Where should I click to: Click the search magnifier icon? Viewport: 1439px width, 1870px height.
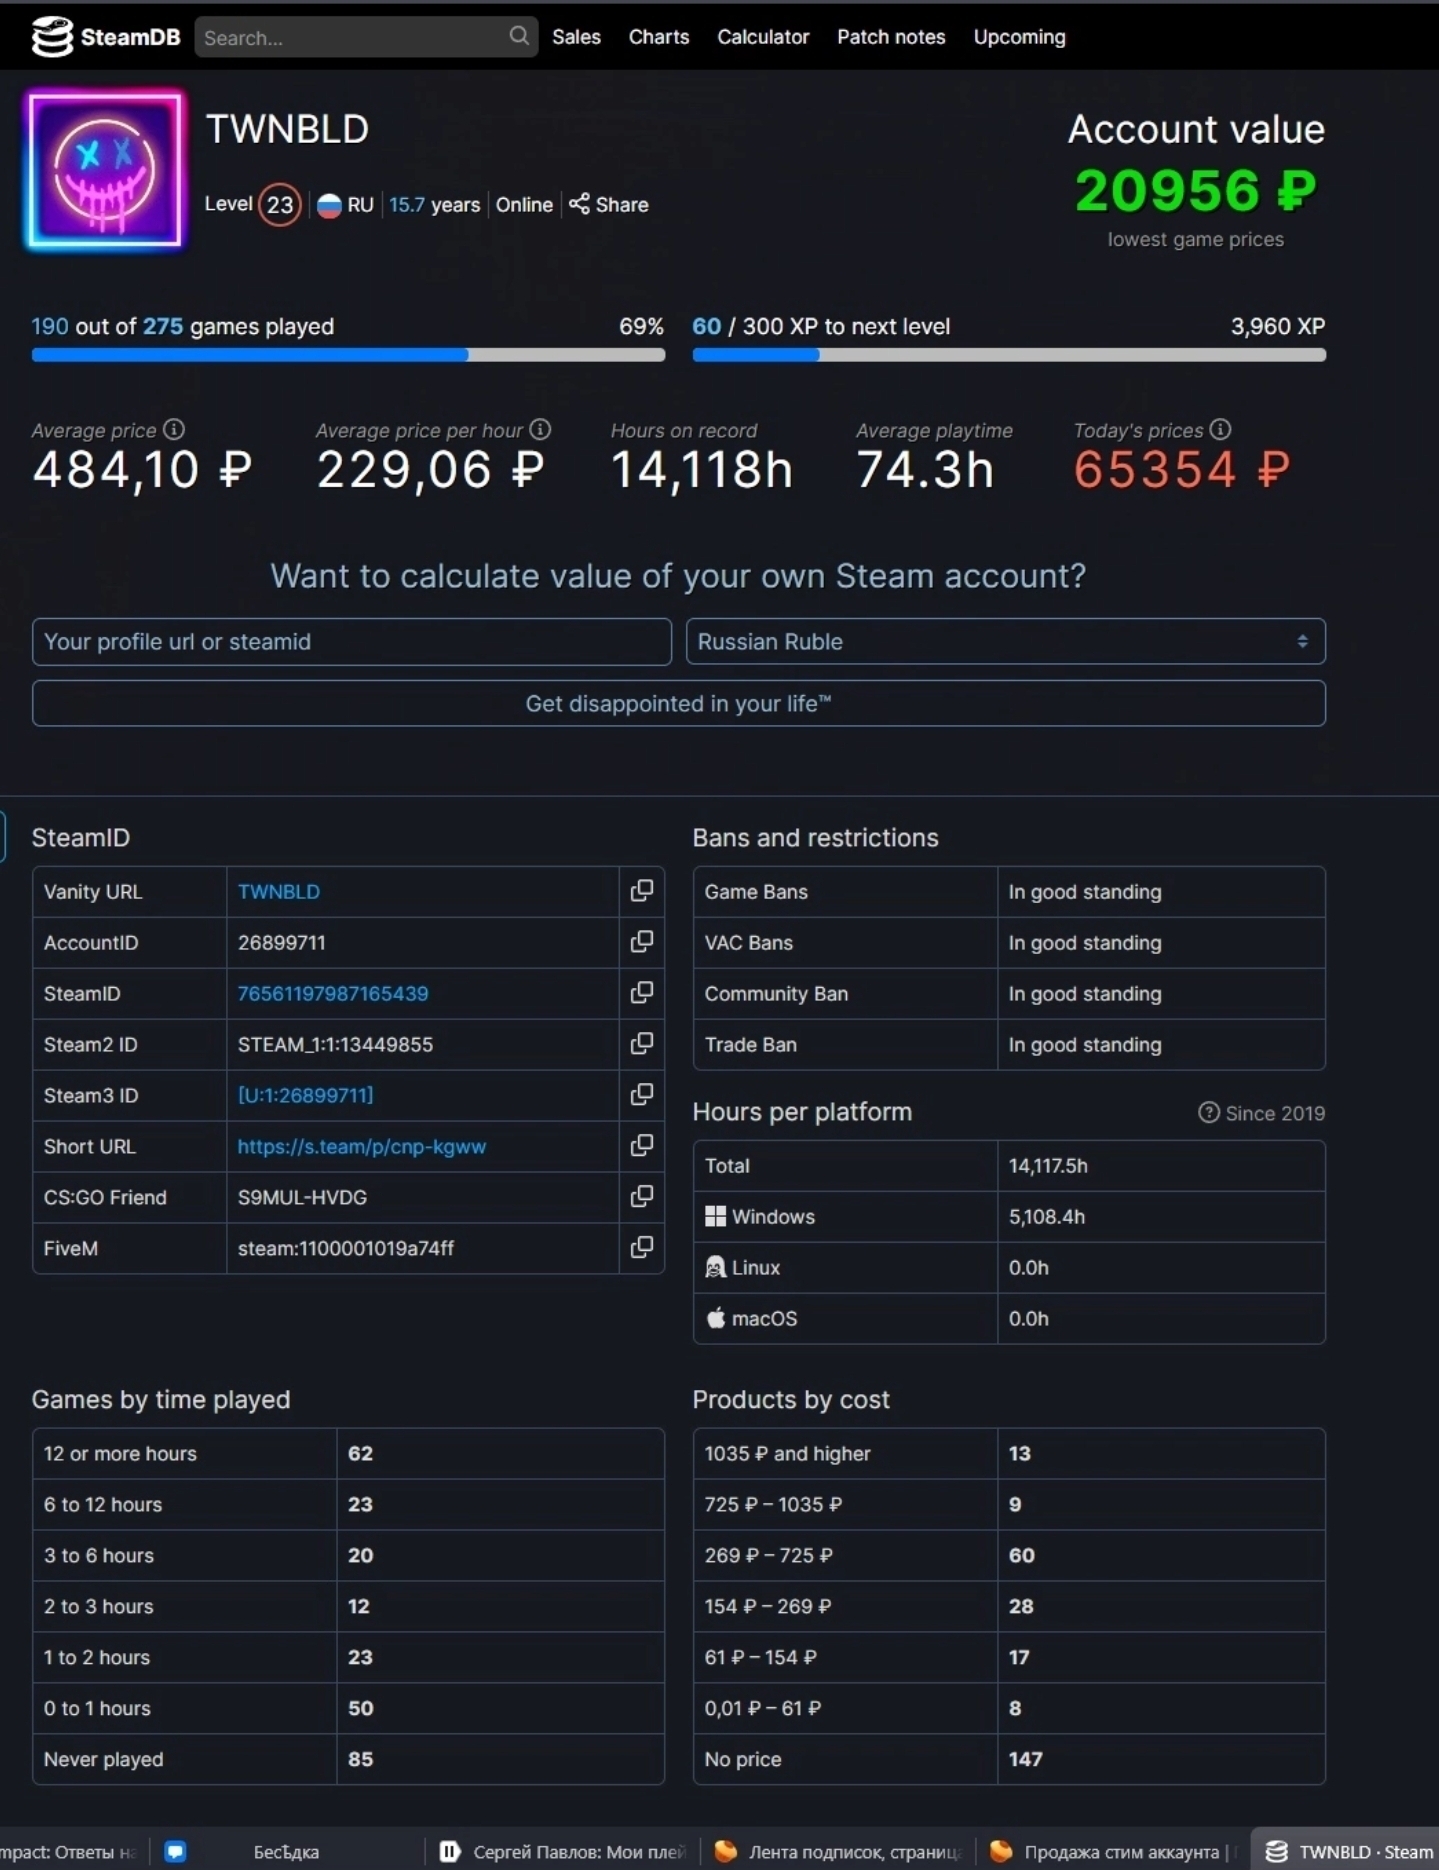pyautogui.click(x=518, y=37)
